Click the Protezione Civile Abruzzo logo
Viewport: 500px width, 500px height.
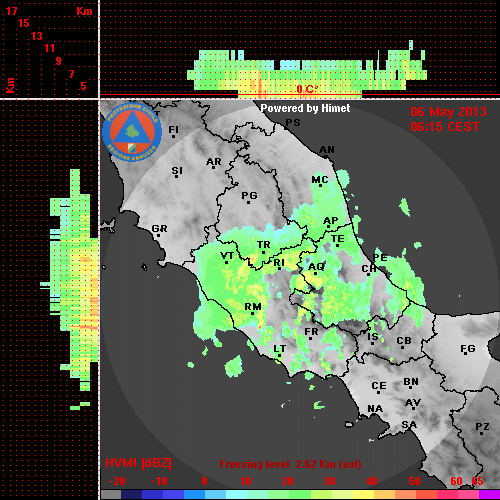point(132,133)
